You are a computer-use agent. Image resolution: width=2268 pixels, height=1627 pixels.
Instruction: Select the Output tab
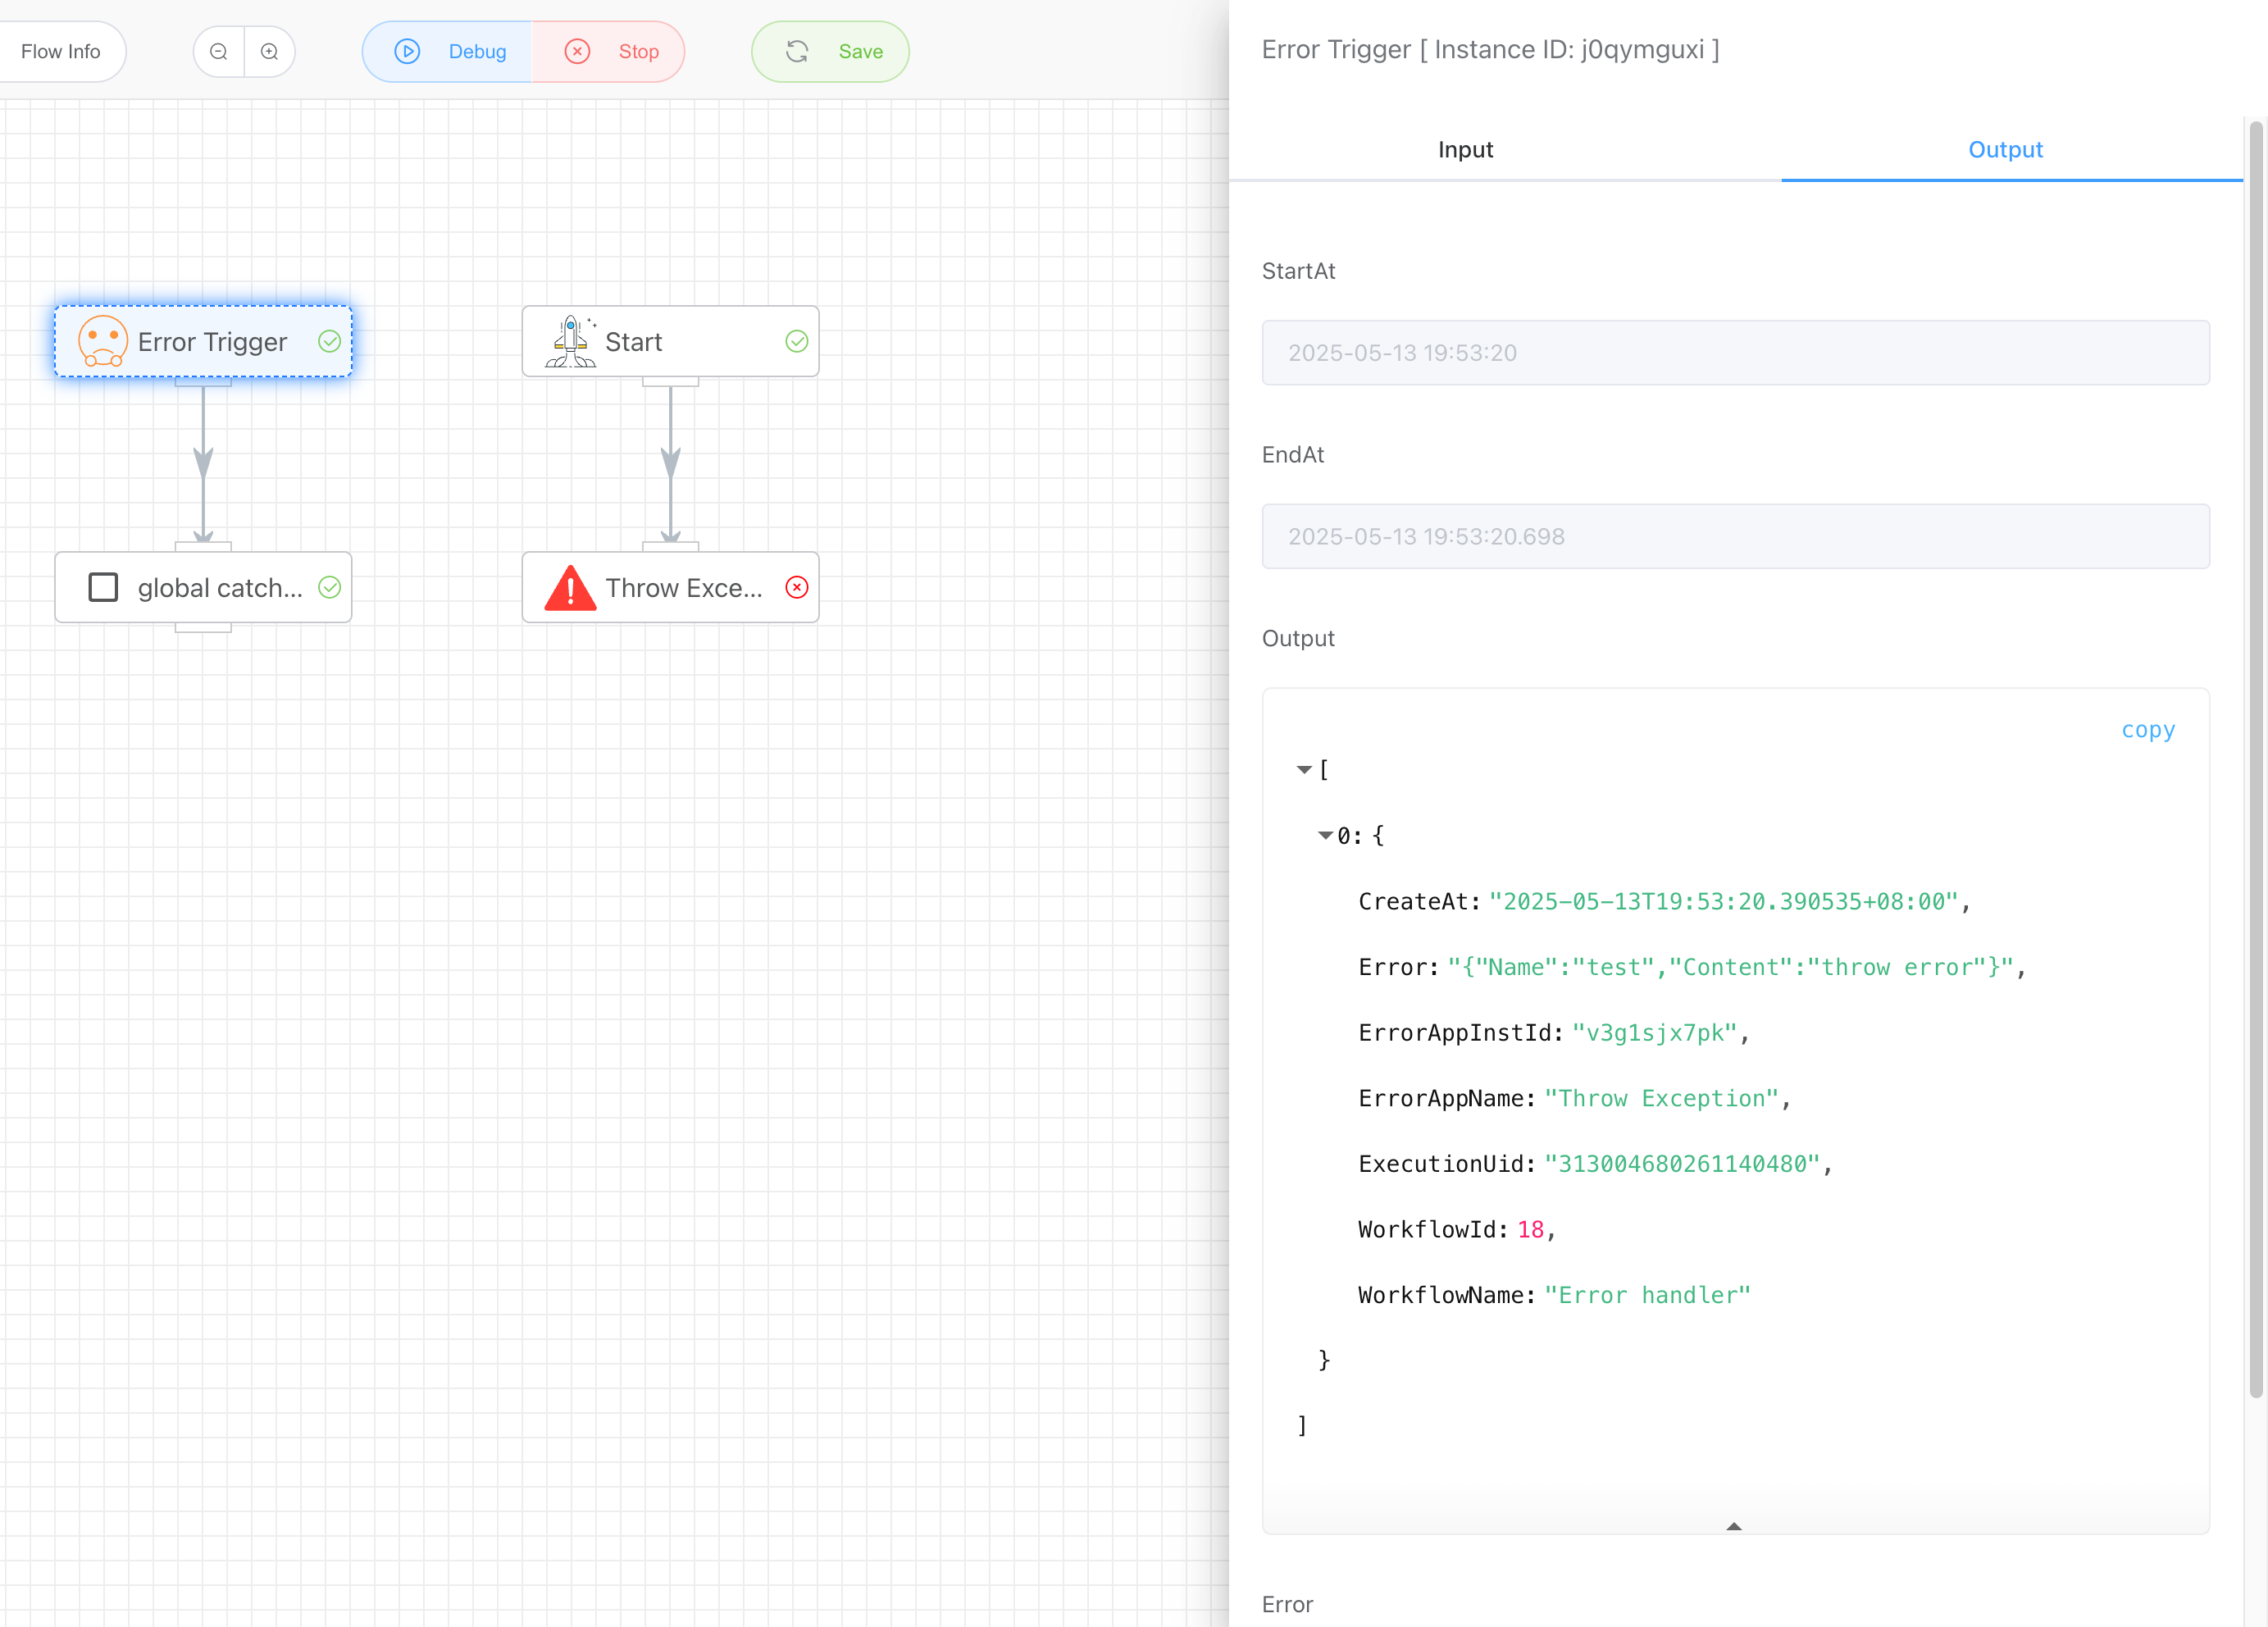click(x=2005, y=150)
